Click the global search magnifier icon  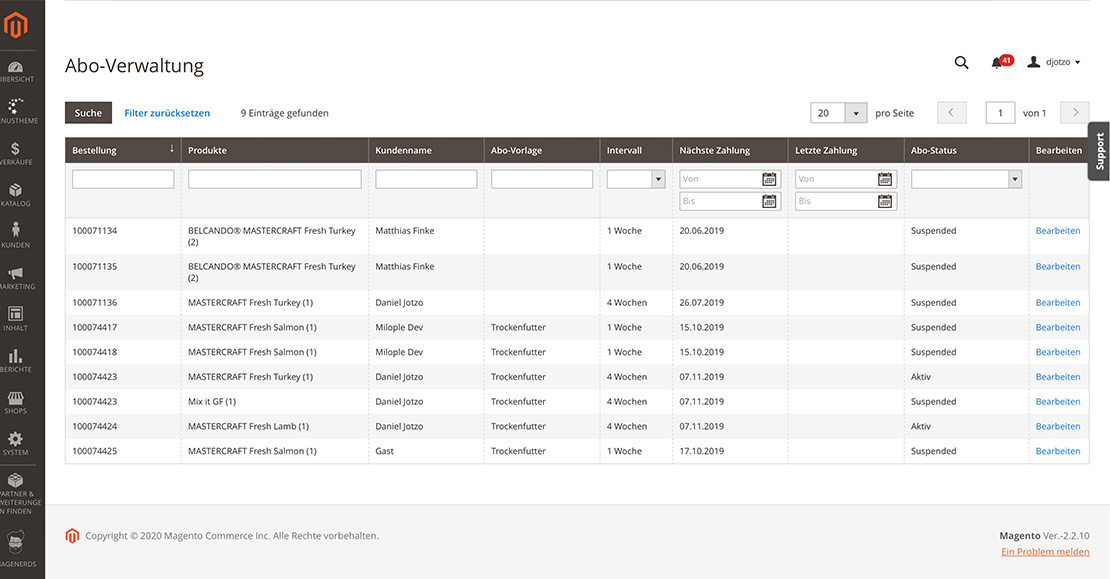[x=961, y=62]
